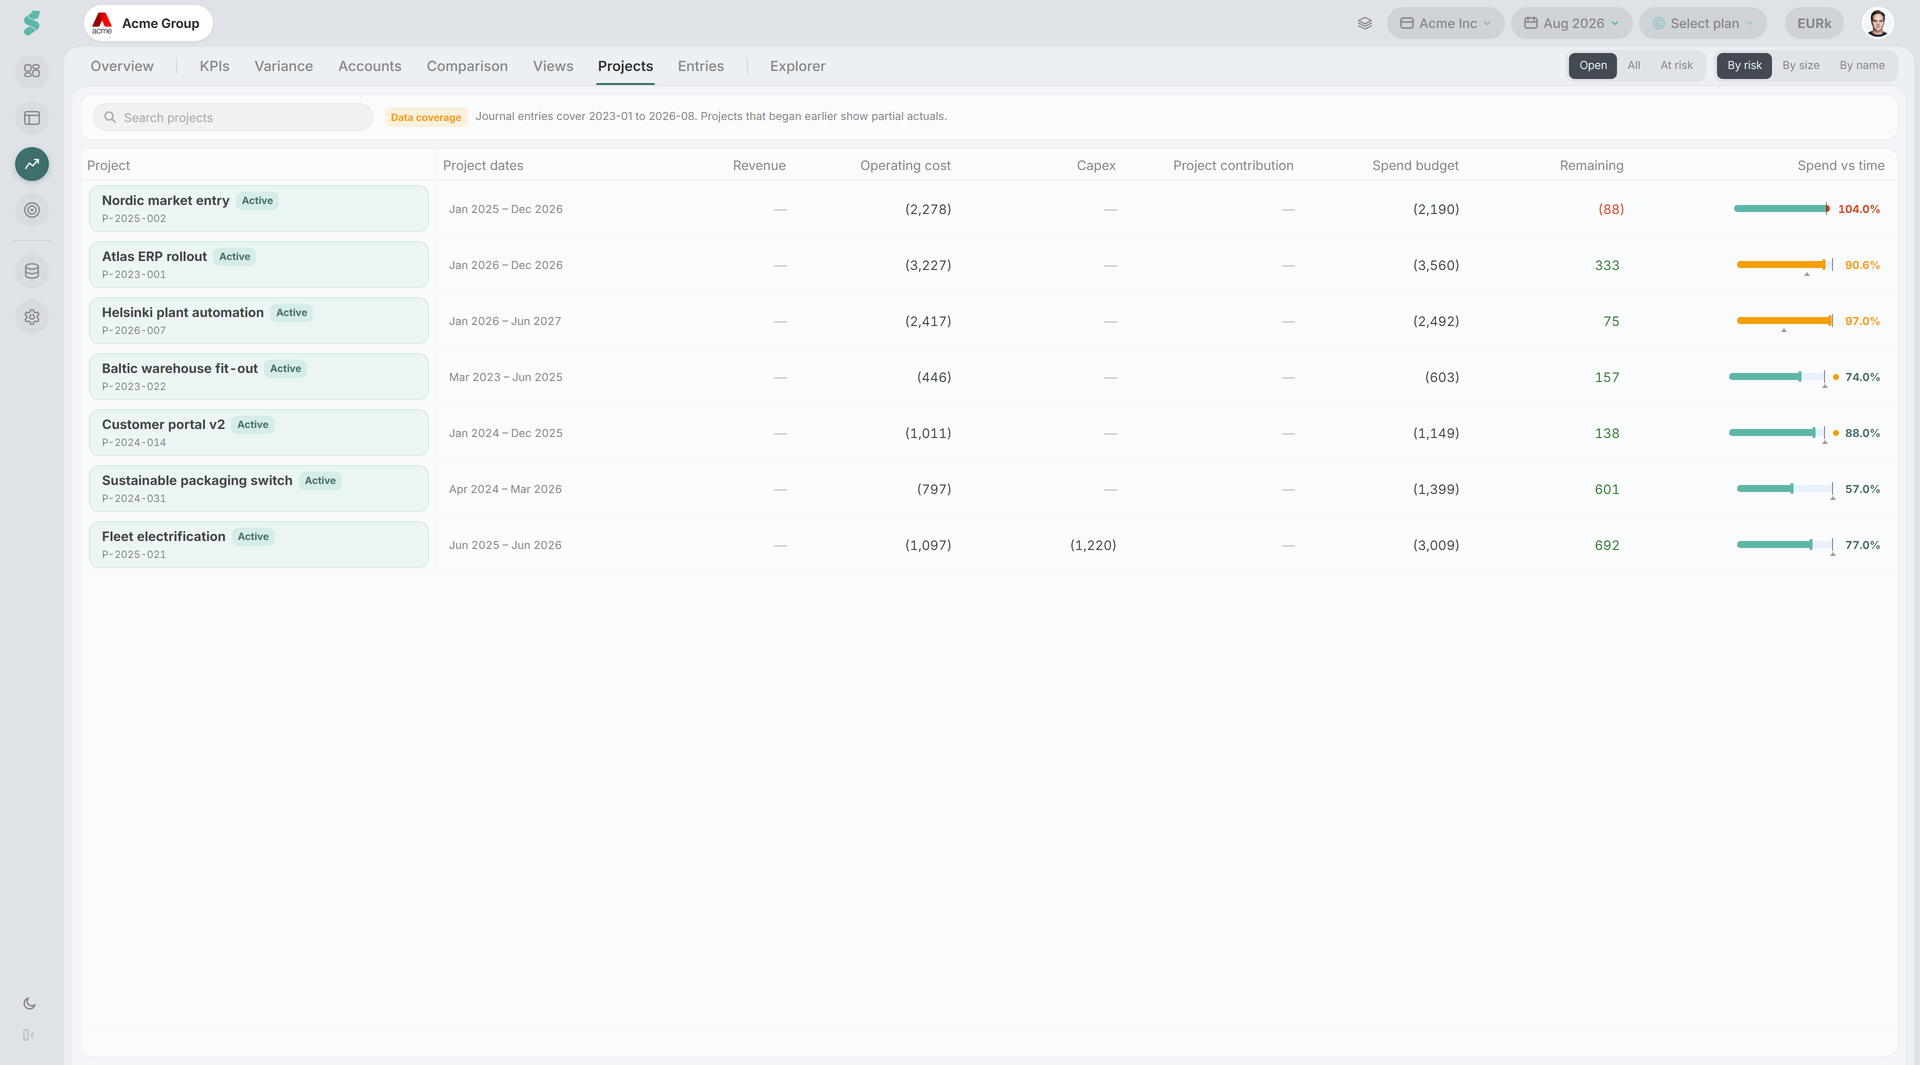Open Nordic market entry project

click(259, 209)
